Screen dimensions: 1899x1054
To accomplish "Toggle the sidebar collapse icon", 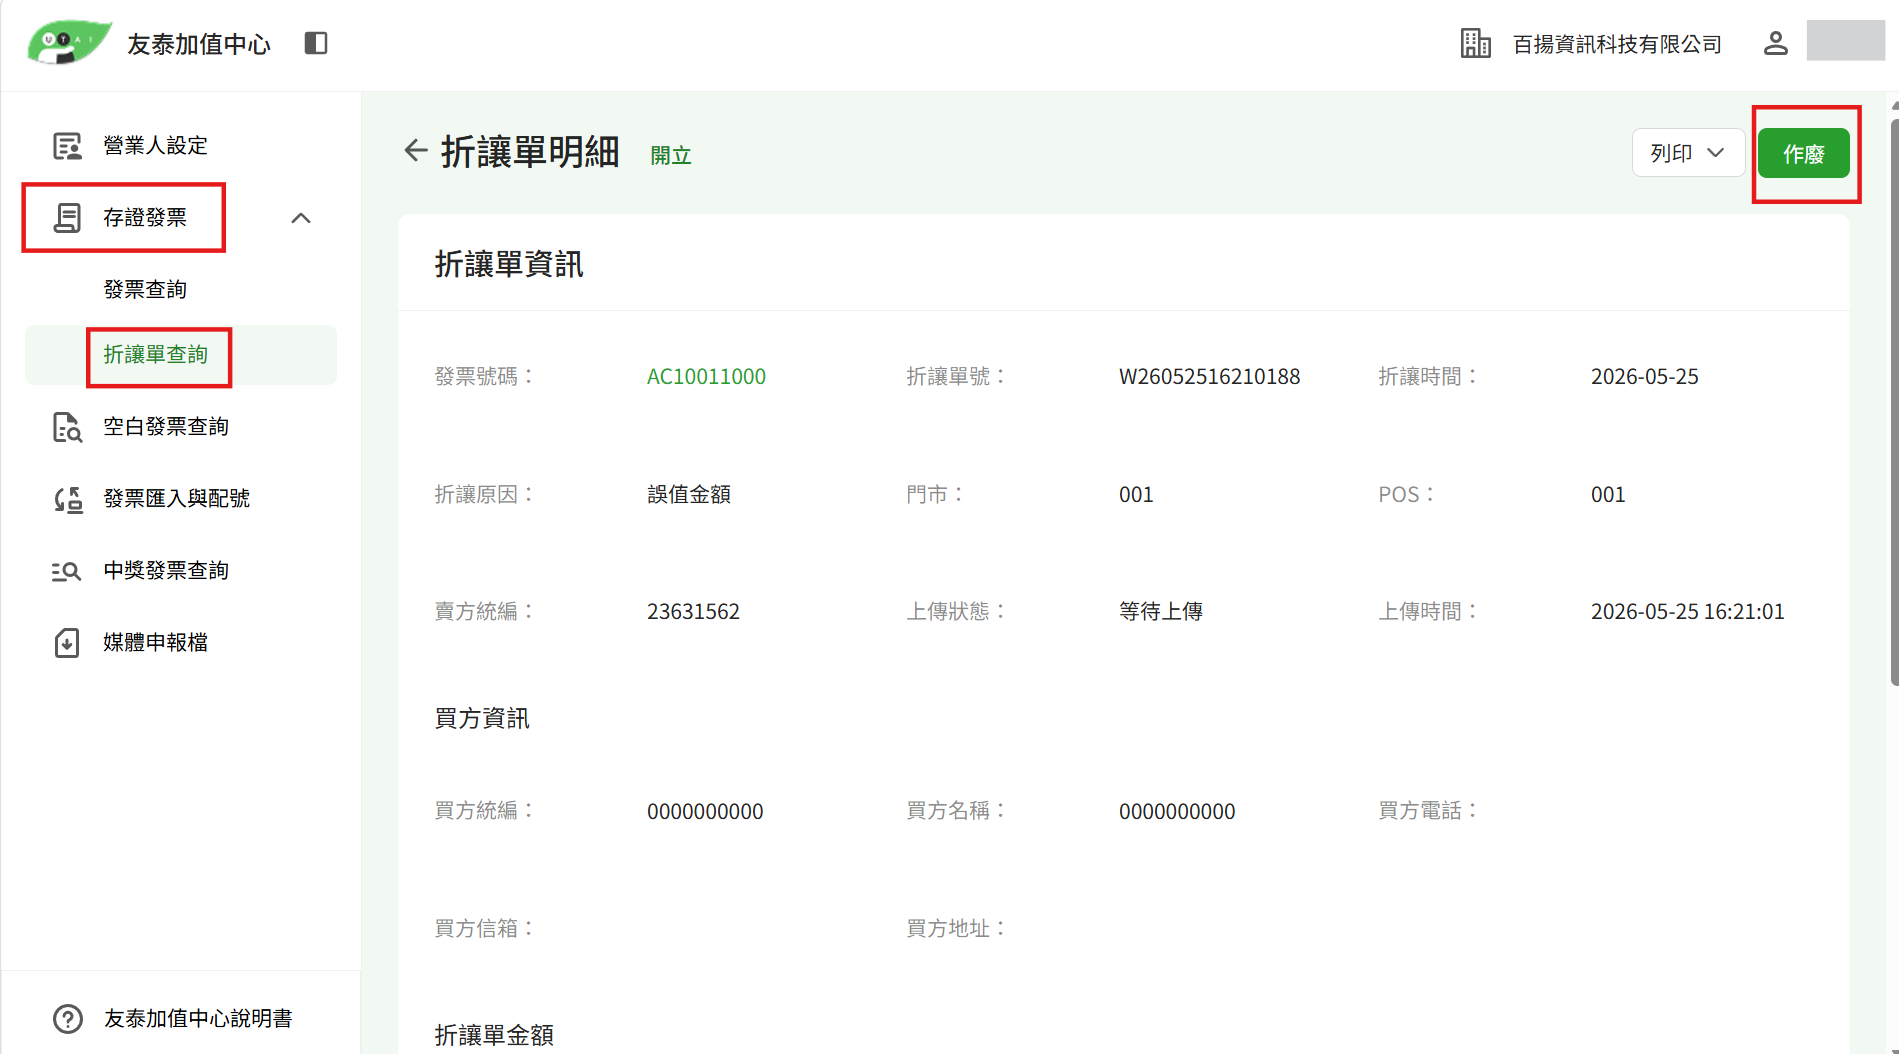I will (x=316, y=43).
